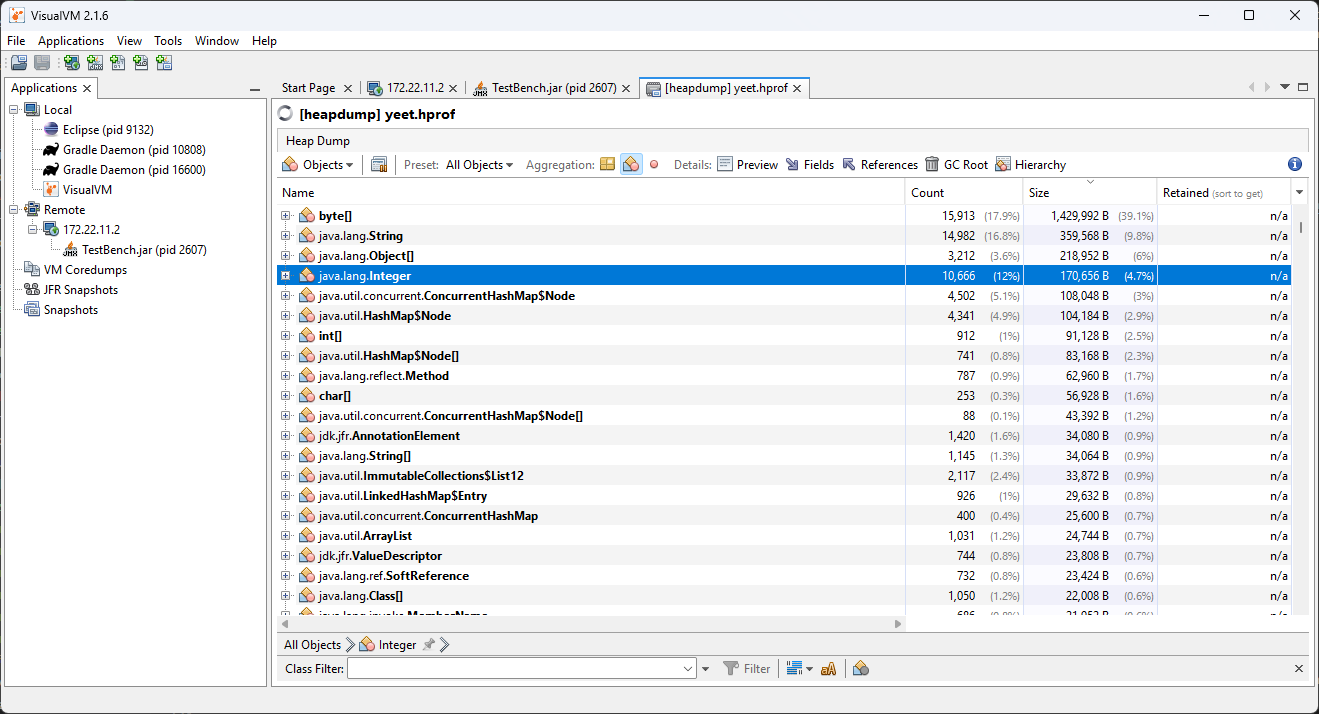Click the Add Remote Host toolbar icon

pos(71,63)
